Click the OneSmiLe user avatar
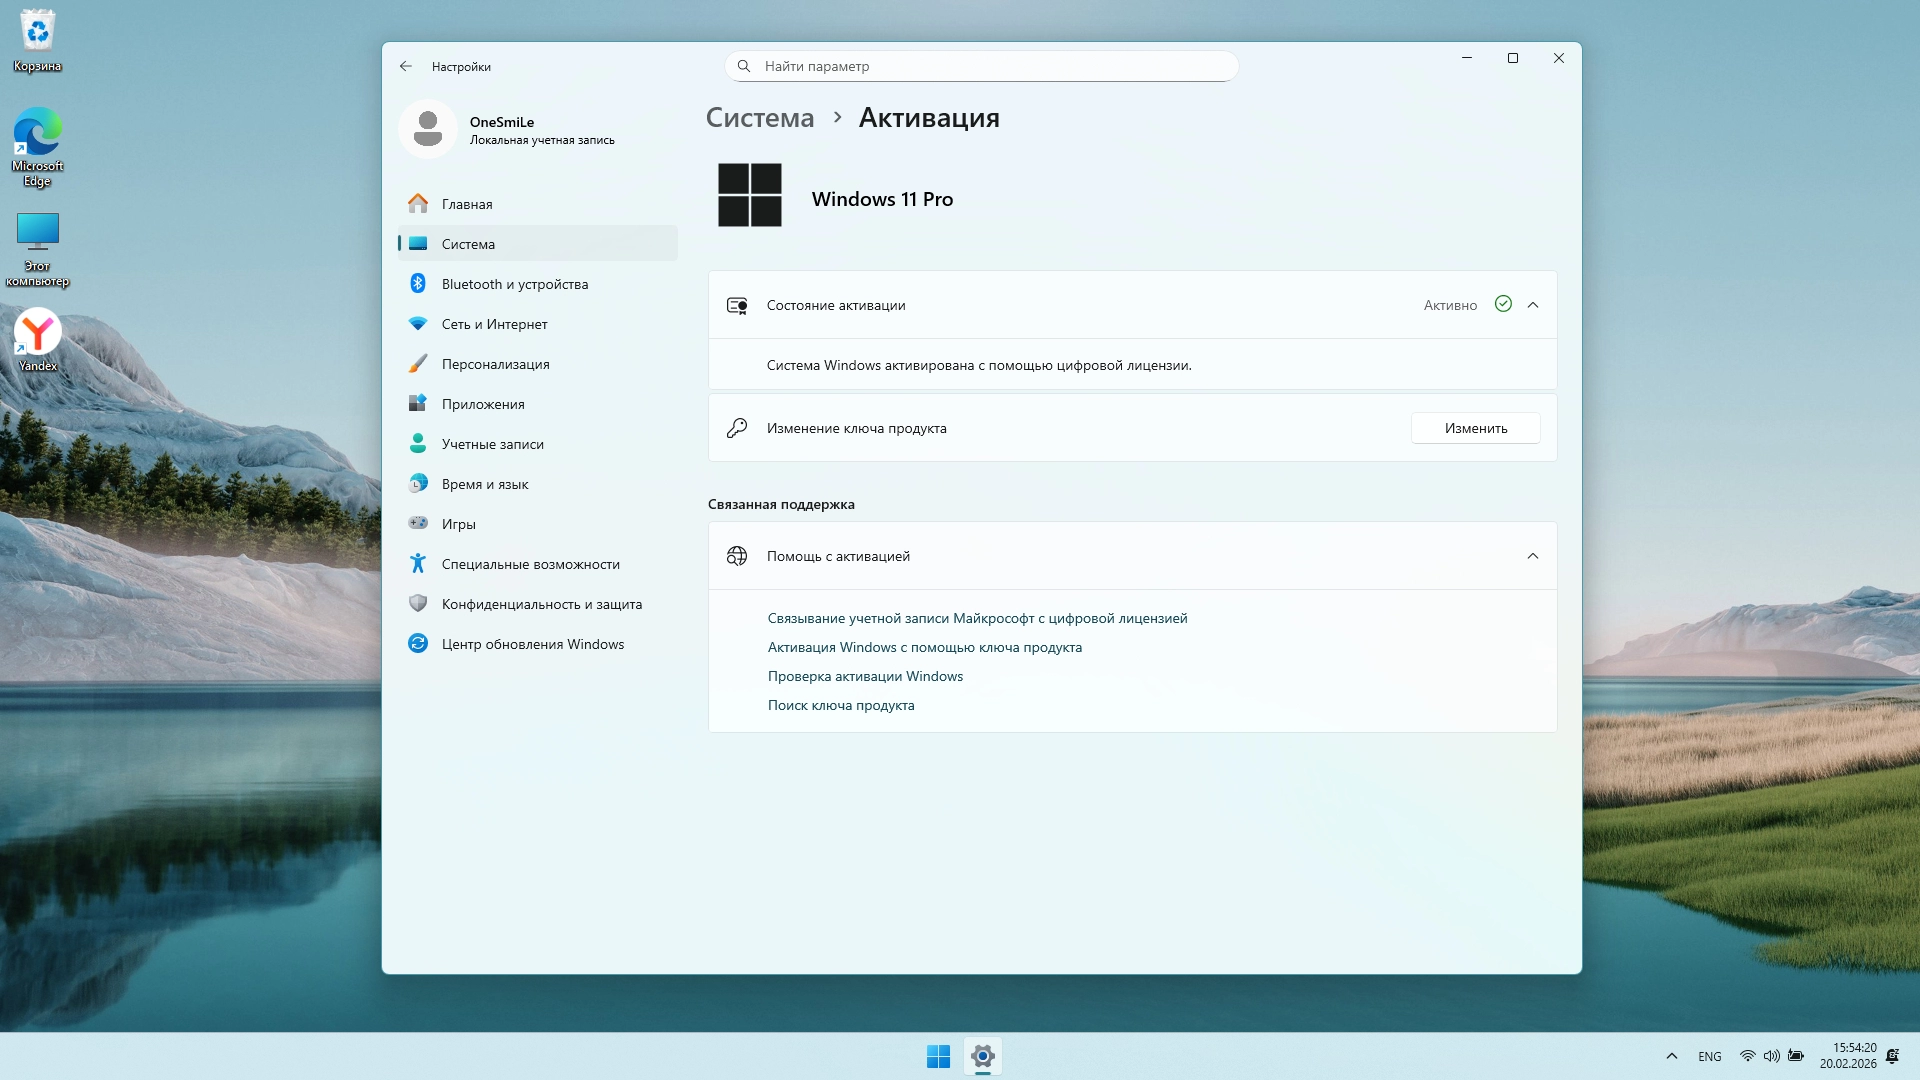Viewport: 1920px width, 1080px height. coord(428,129)
